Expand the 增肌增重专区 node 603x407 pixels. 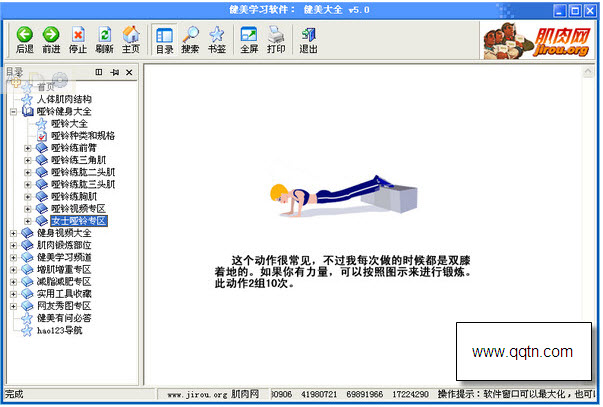[14, 270]
